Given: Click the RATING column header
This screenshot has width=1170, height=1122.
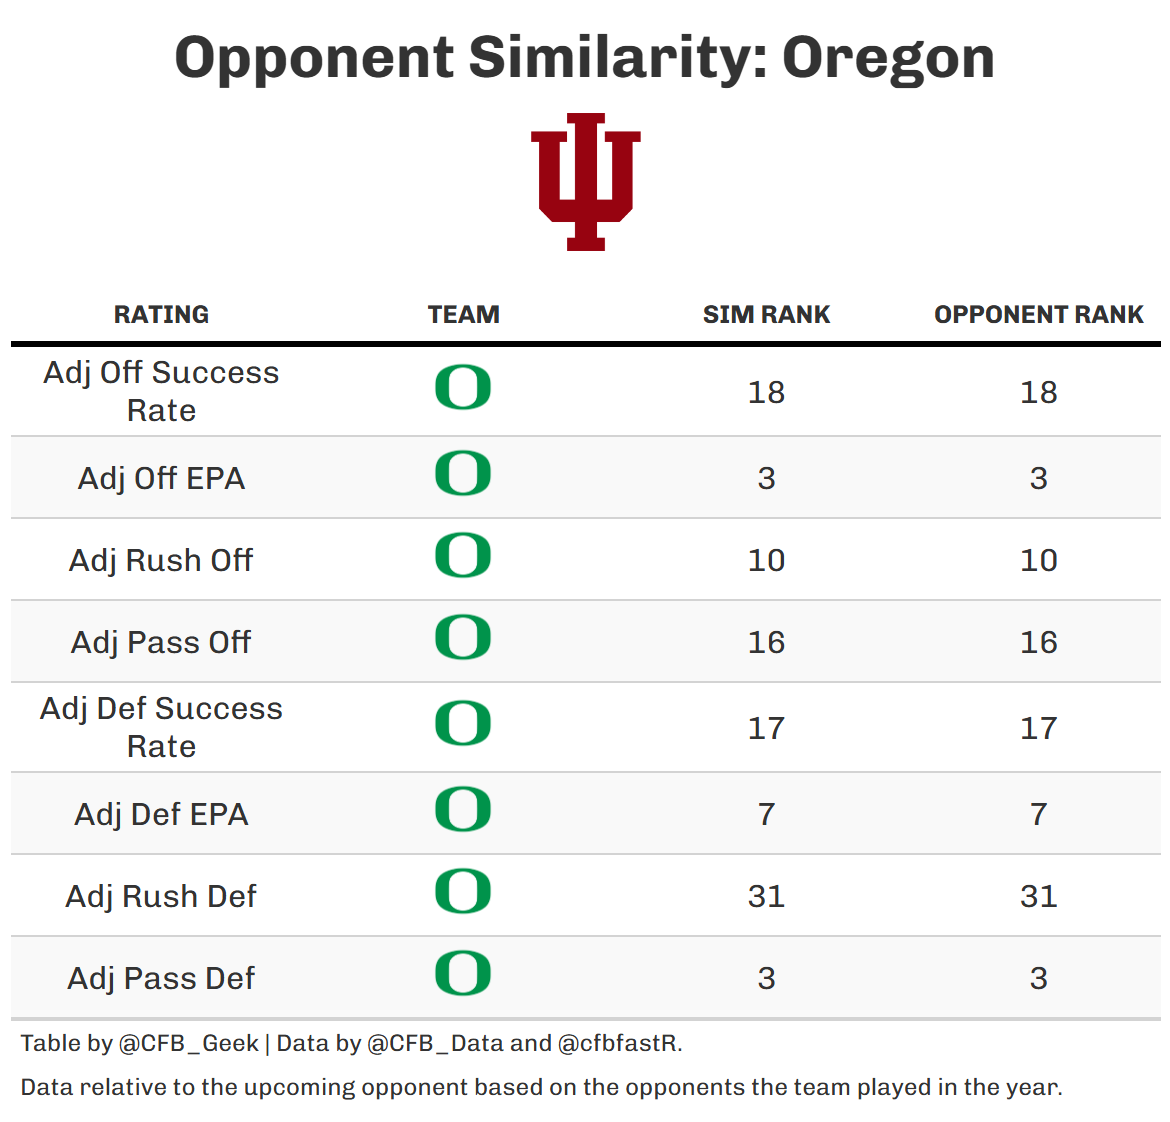Looking at the screenshot, I should [x=161, y=315].
